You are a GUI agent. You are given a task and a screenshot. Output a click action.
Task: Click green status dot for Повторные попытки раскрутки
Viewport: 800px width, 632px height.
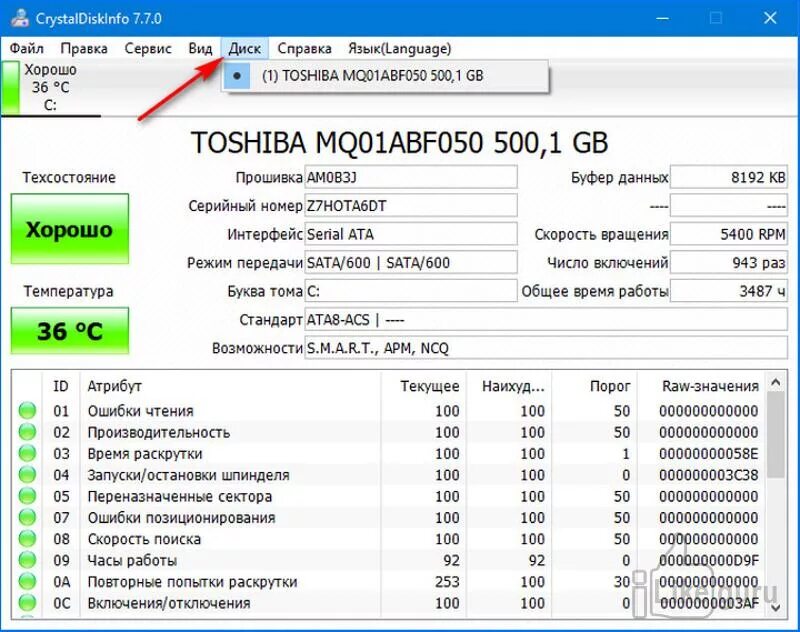point(27,582)
